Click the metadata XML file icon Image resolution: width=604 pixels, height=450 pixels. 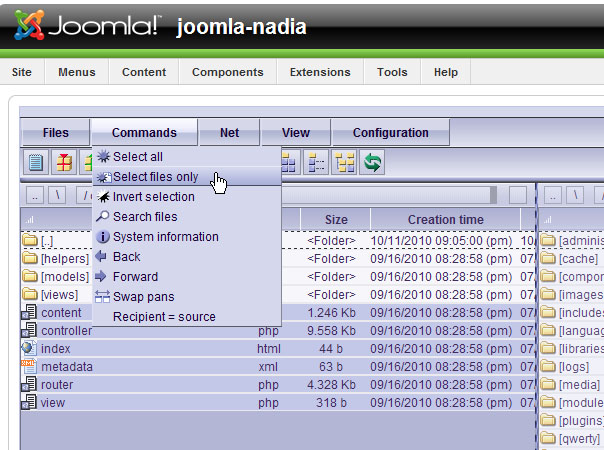point(29,366)
